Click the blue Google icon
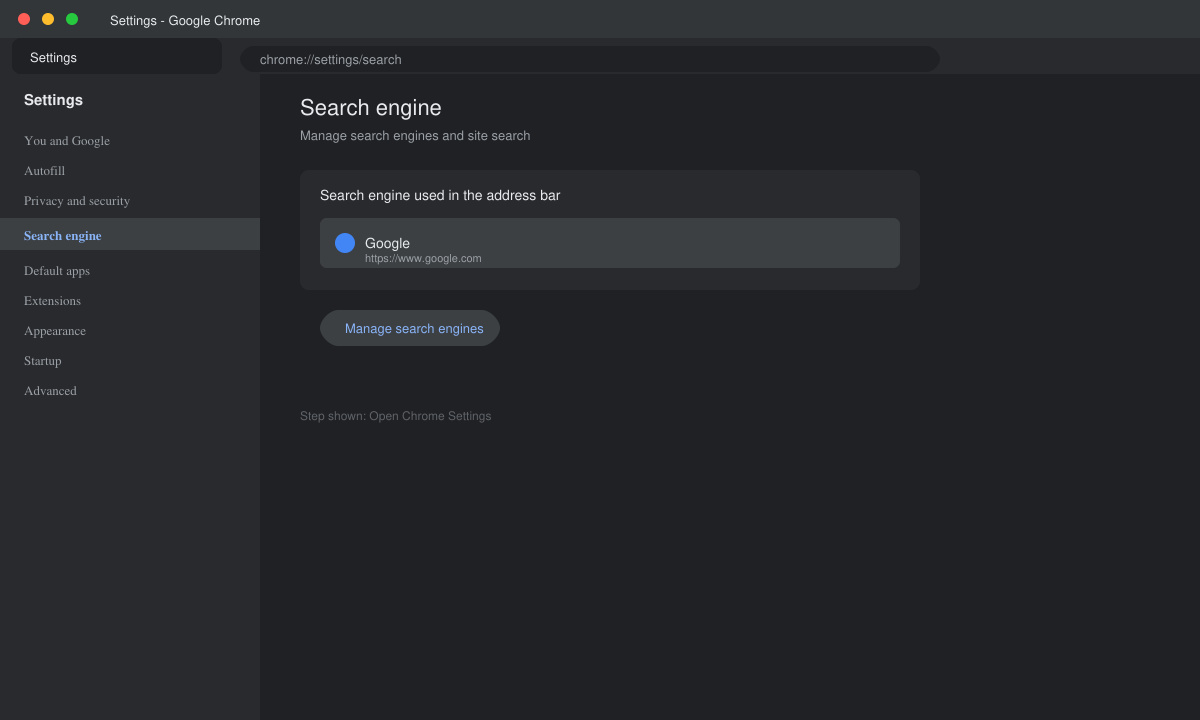Image resolution: width=1200 pixels, height=720 pixels. click(345, 243)
